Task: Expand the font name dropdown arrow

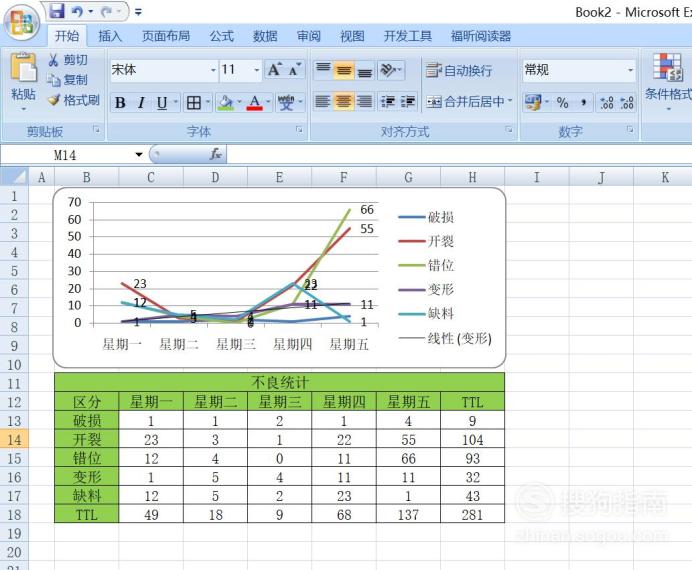Action: click(213, 70)
